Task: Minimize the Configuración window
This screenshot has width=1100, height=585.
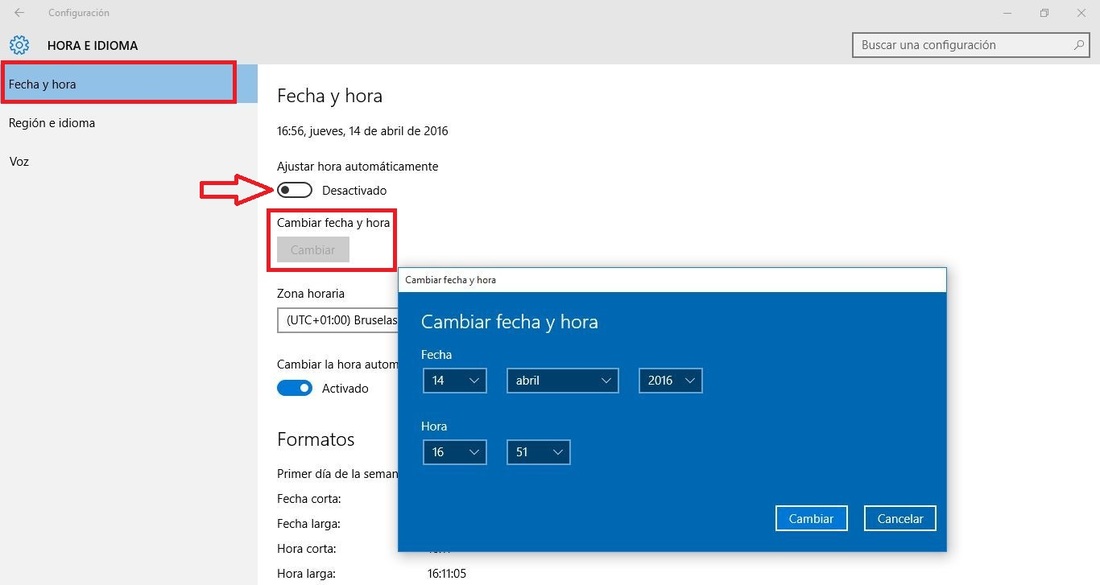Action: pyautogui.click(x=1007, y=13)
